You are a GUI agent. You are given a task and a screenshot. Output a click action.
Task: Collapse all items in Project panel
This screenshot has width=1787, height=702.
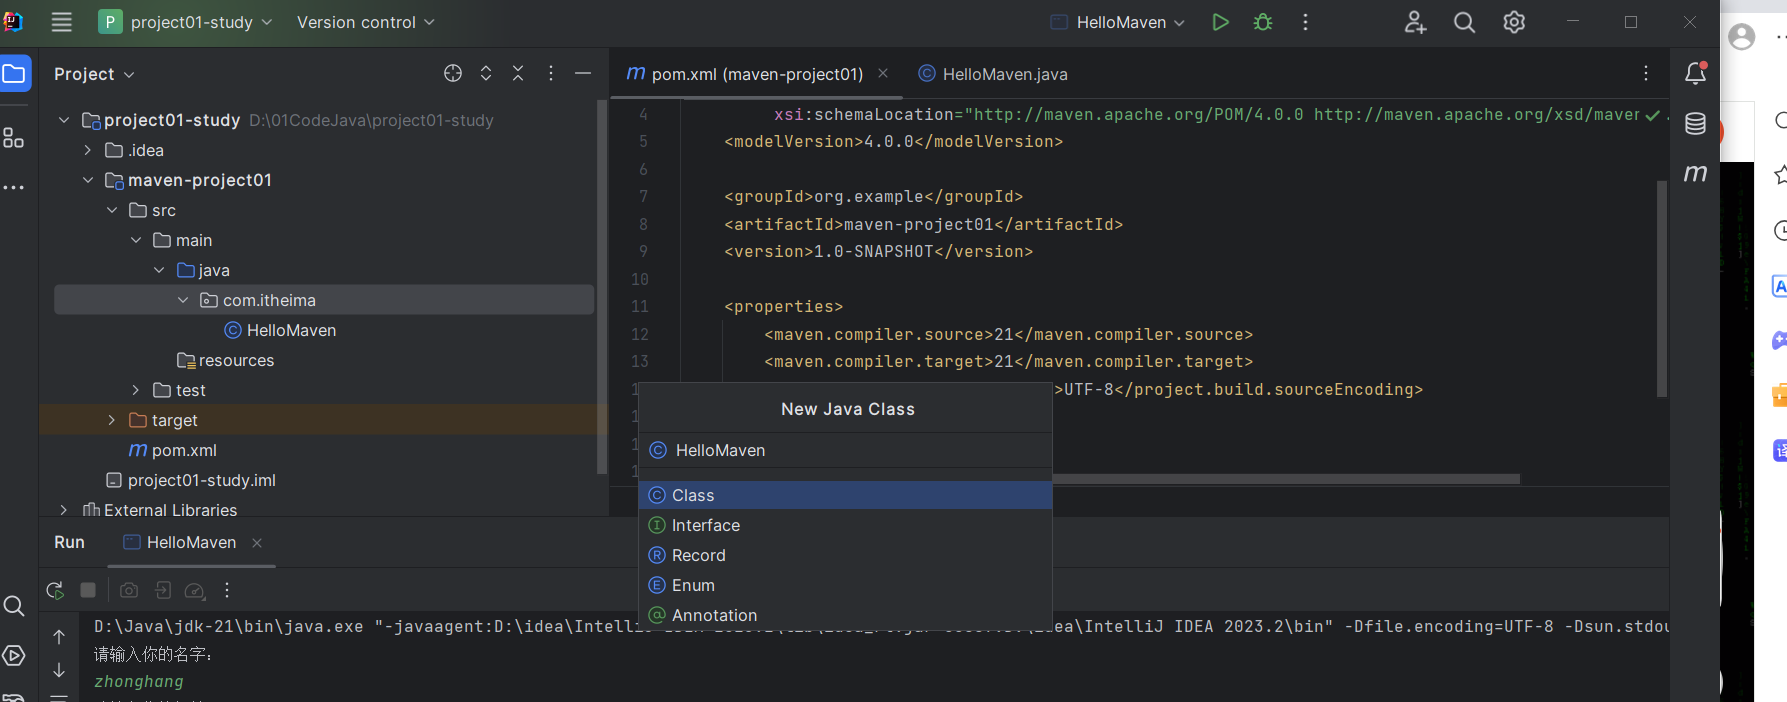[518, 73]
